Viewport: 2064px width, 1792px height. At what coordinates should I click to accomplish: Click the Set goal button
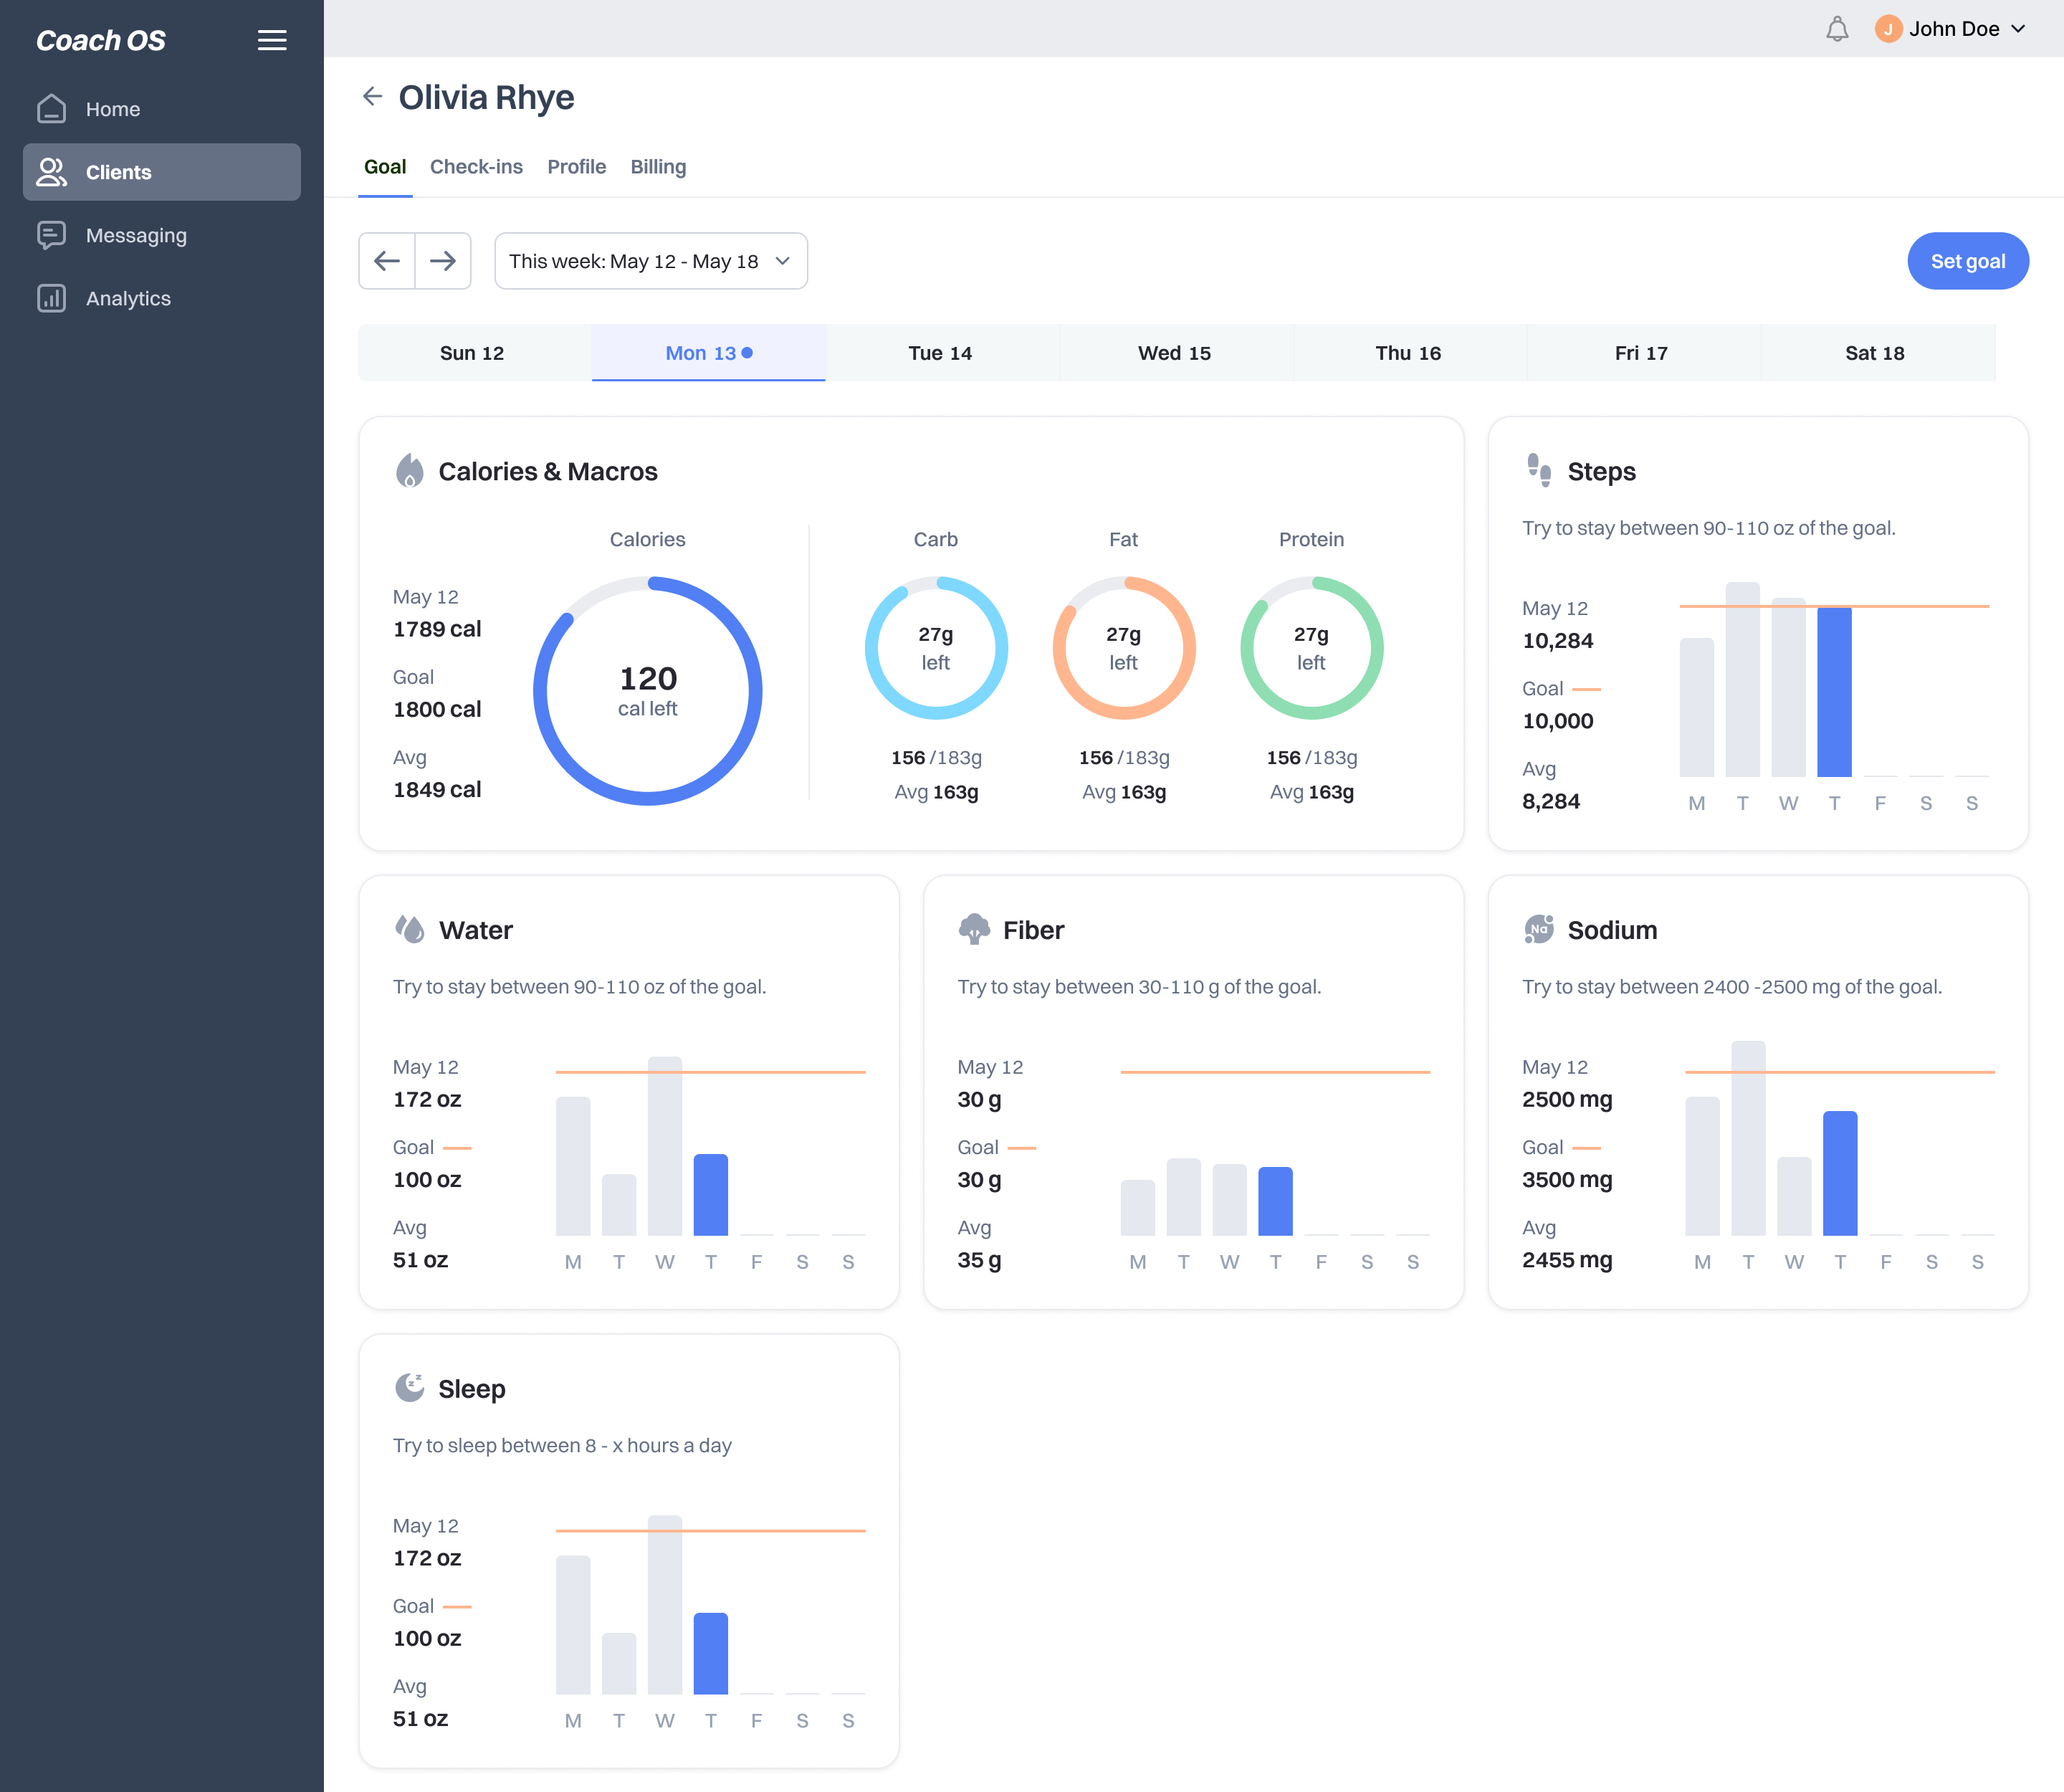(1967, 261)
